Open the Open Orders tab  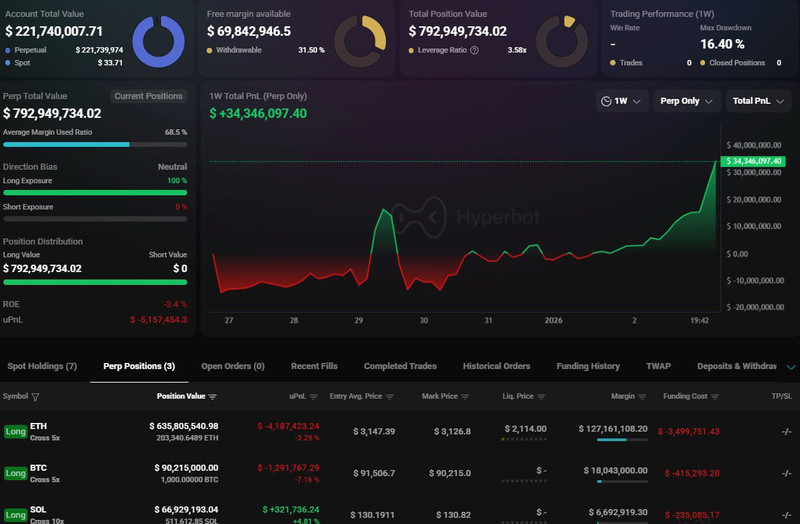pyautogui.click(x=232, y=366)
